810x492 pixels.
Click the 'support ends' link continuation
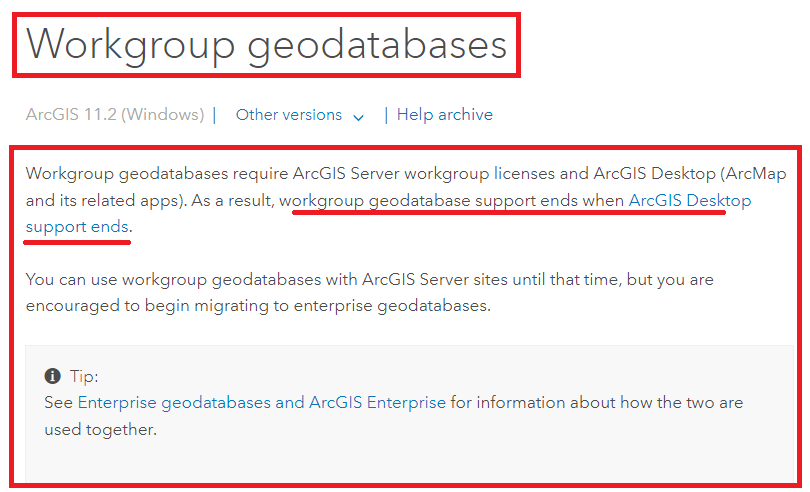(x=77, y=227)
